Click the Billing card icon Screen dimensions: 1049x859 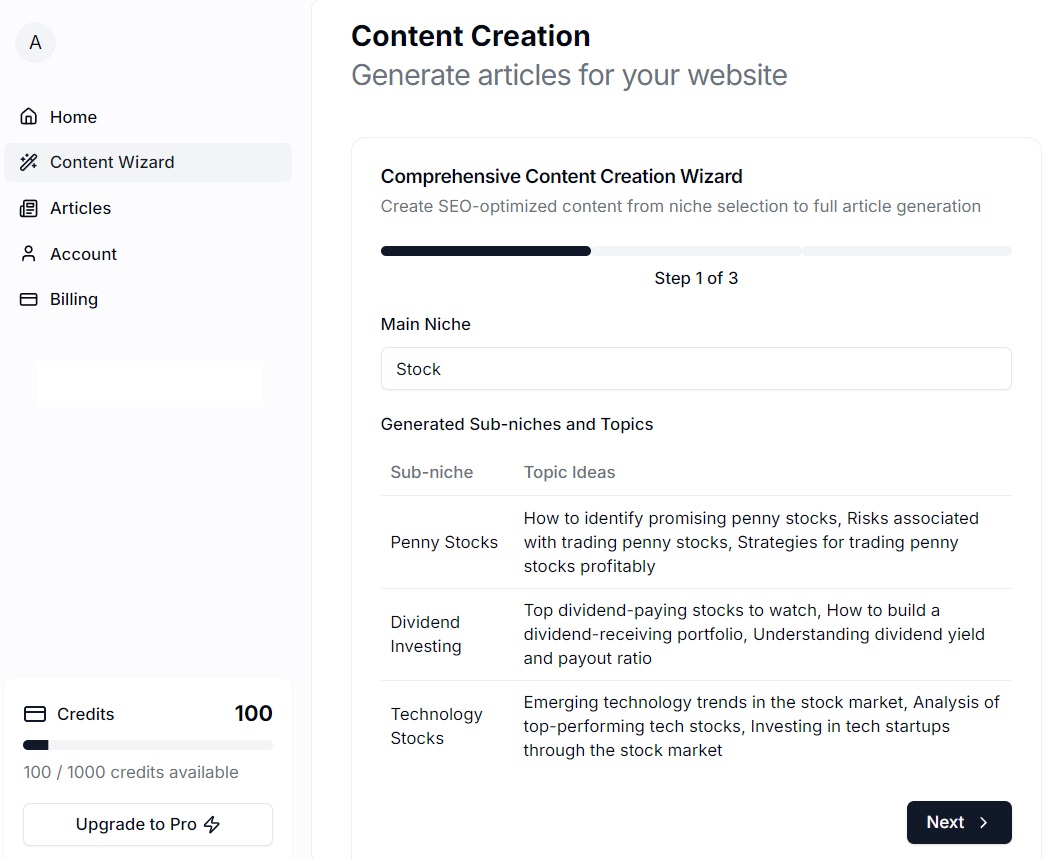pos(28,299)
